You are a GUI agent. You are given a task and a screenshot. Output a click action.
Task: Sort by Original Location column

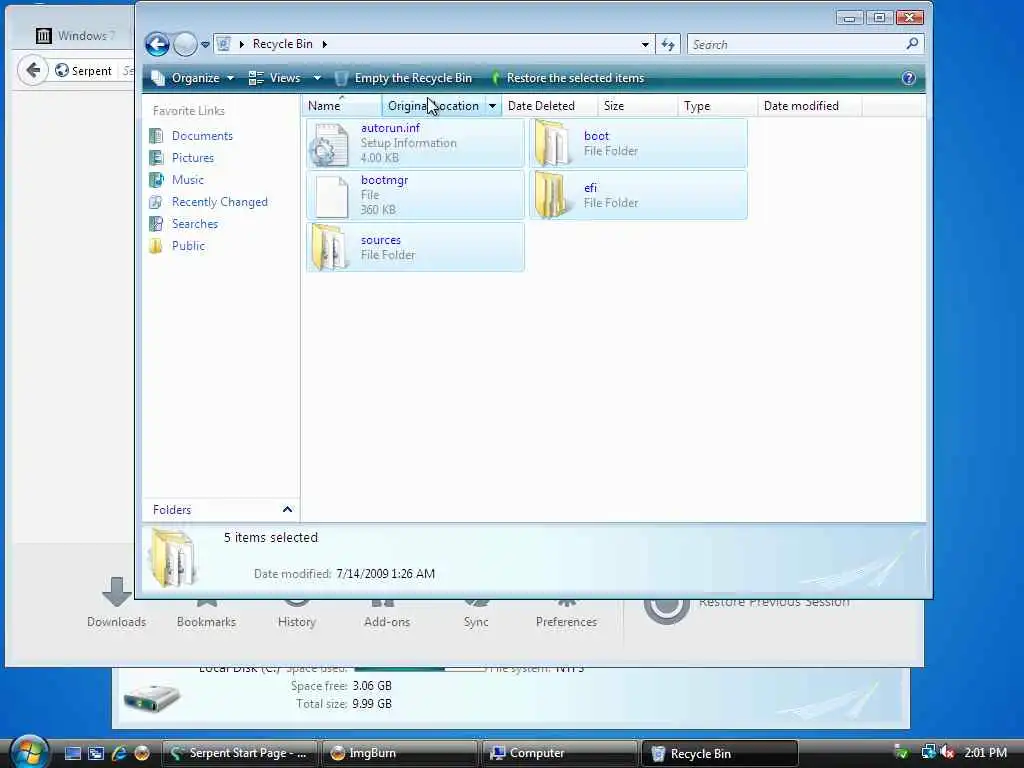pyautogui.click(x=433, y=106)
